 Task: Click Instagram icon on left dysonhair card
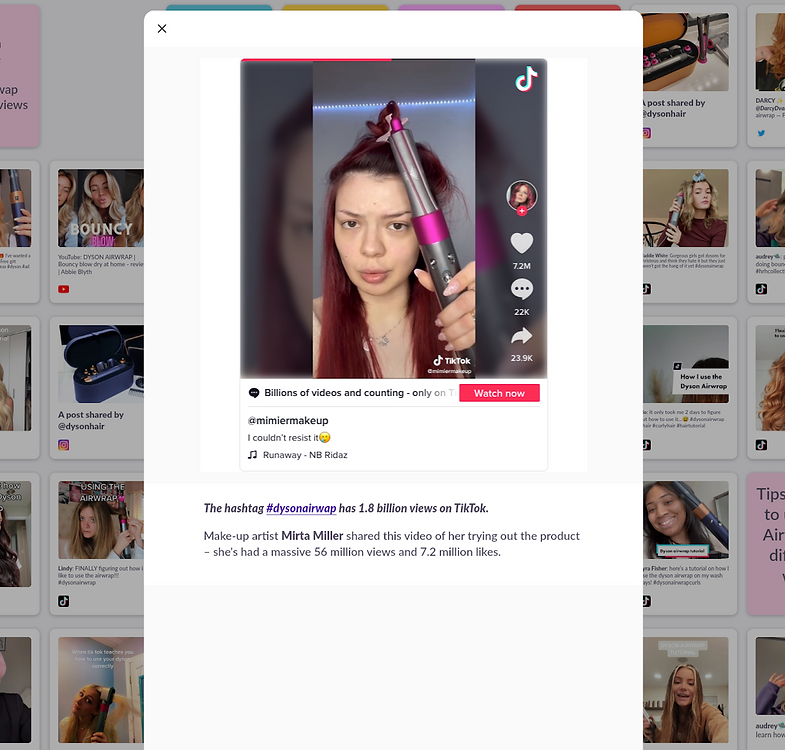click(64, 445)
